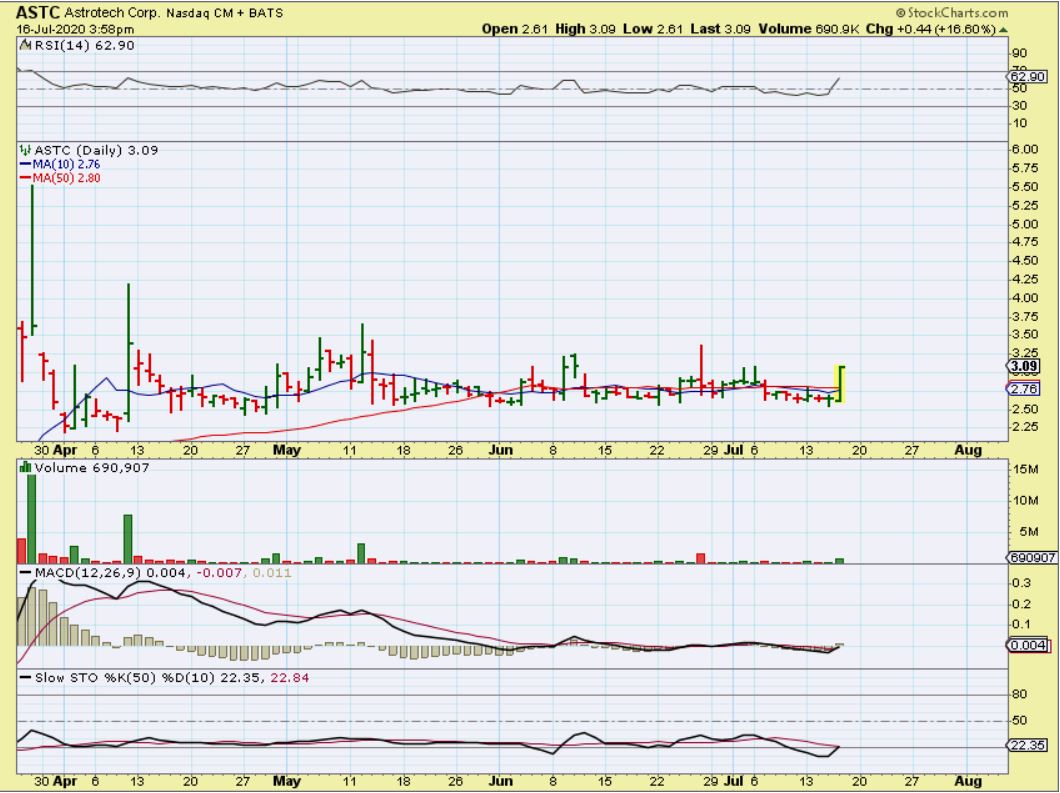Click the Aug label on bottom date axis
This screenshot has height=793, width=1060.
coord(968,781)
